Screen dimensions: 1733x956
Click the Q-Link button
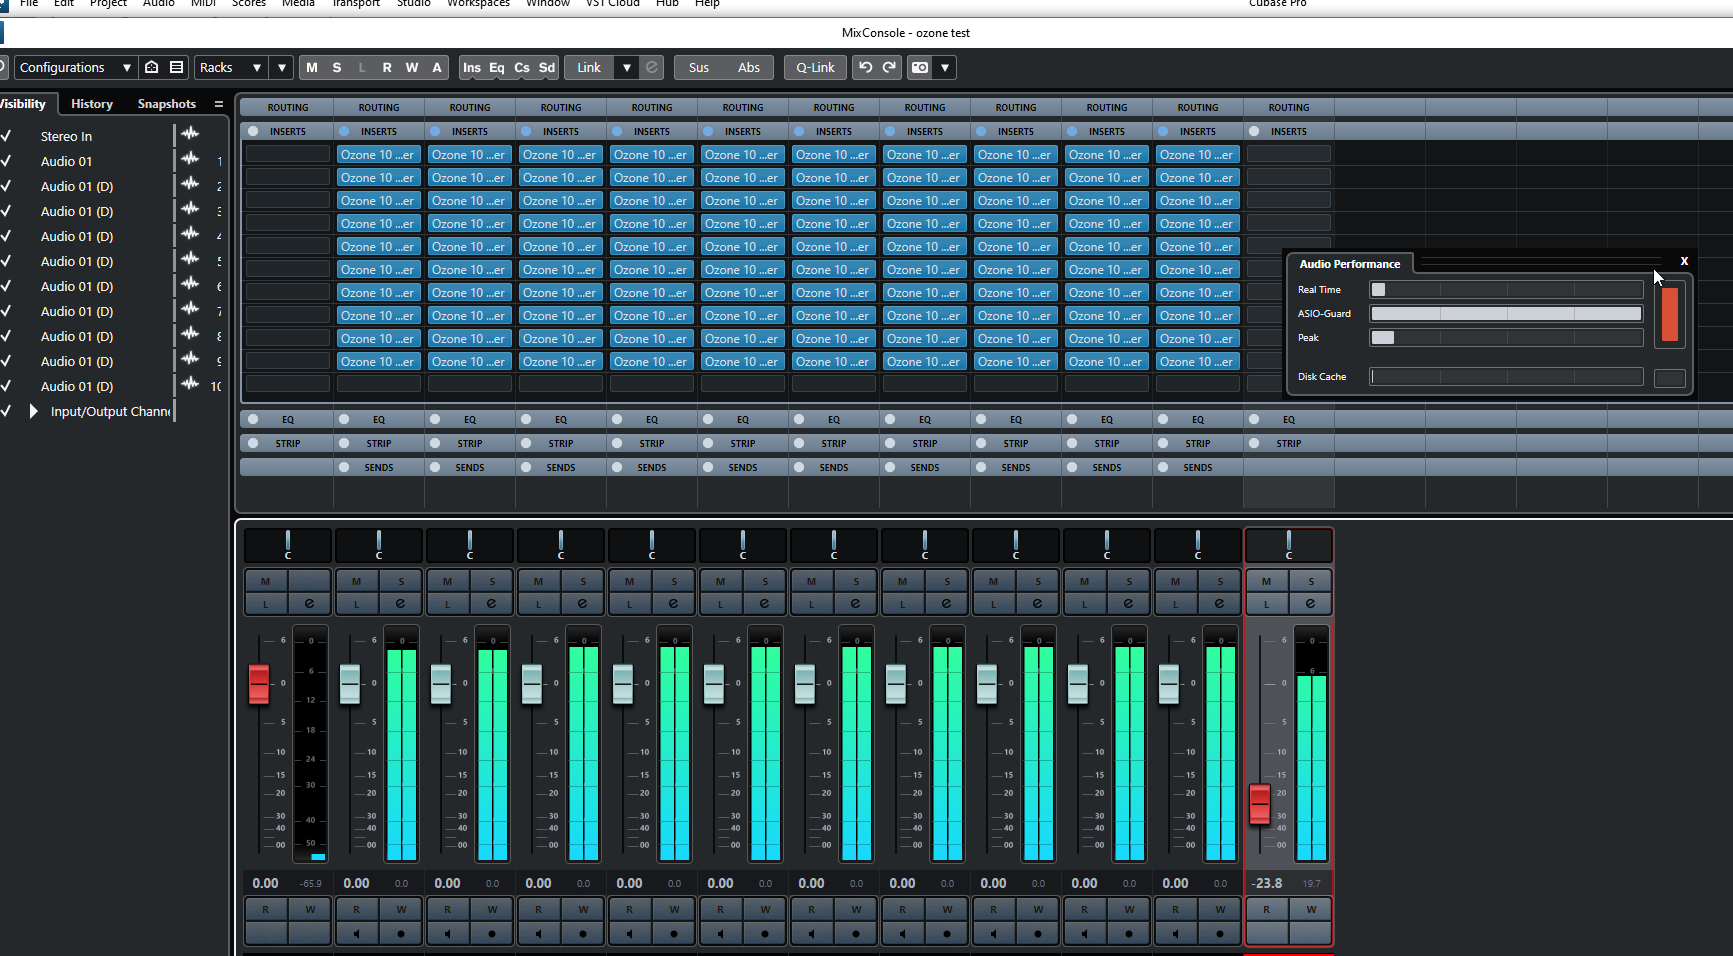point(815,67)
